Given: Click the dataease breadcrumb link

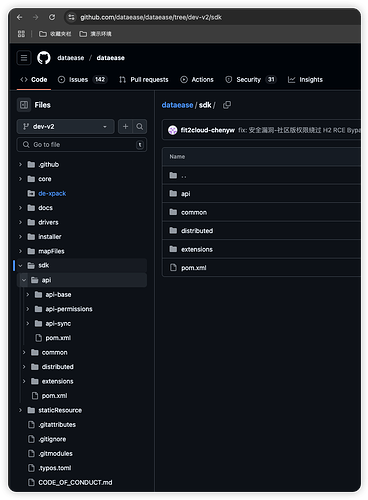Looking at the screenshot, I should tap(177, 105).
